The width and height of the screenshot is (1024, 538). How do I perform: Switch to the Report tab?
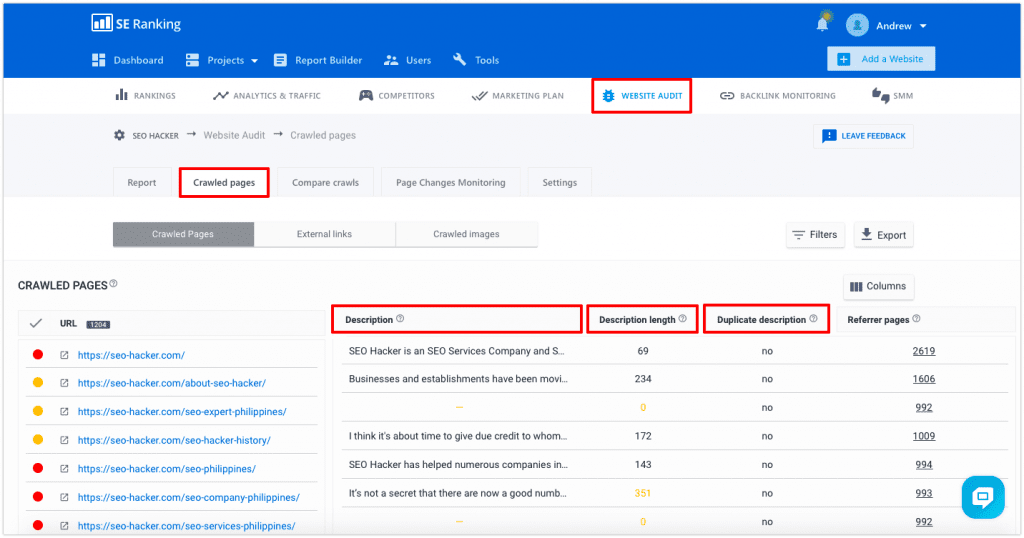point(142,182)
